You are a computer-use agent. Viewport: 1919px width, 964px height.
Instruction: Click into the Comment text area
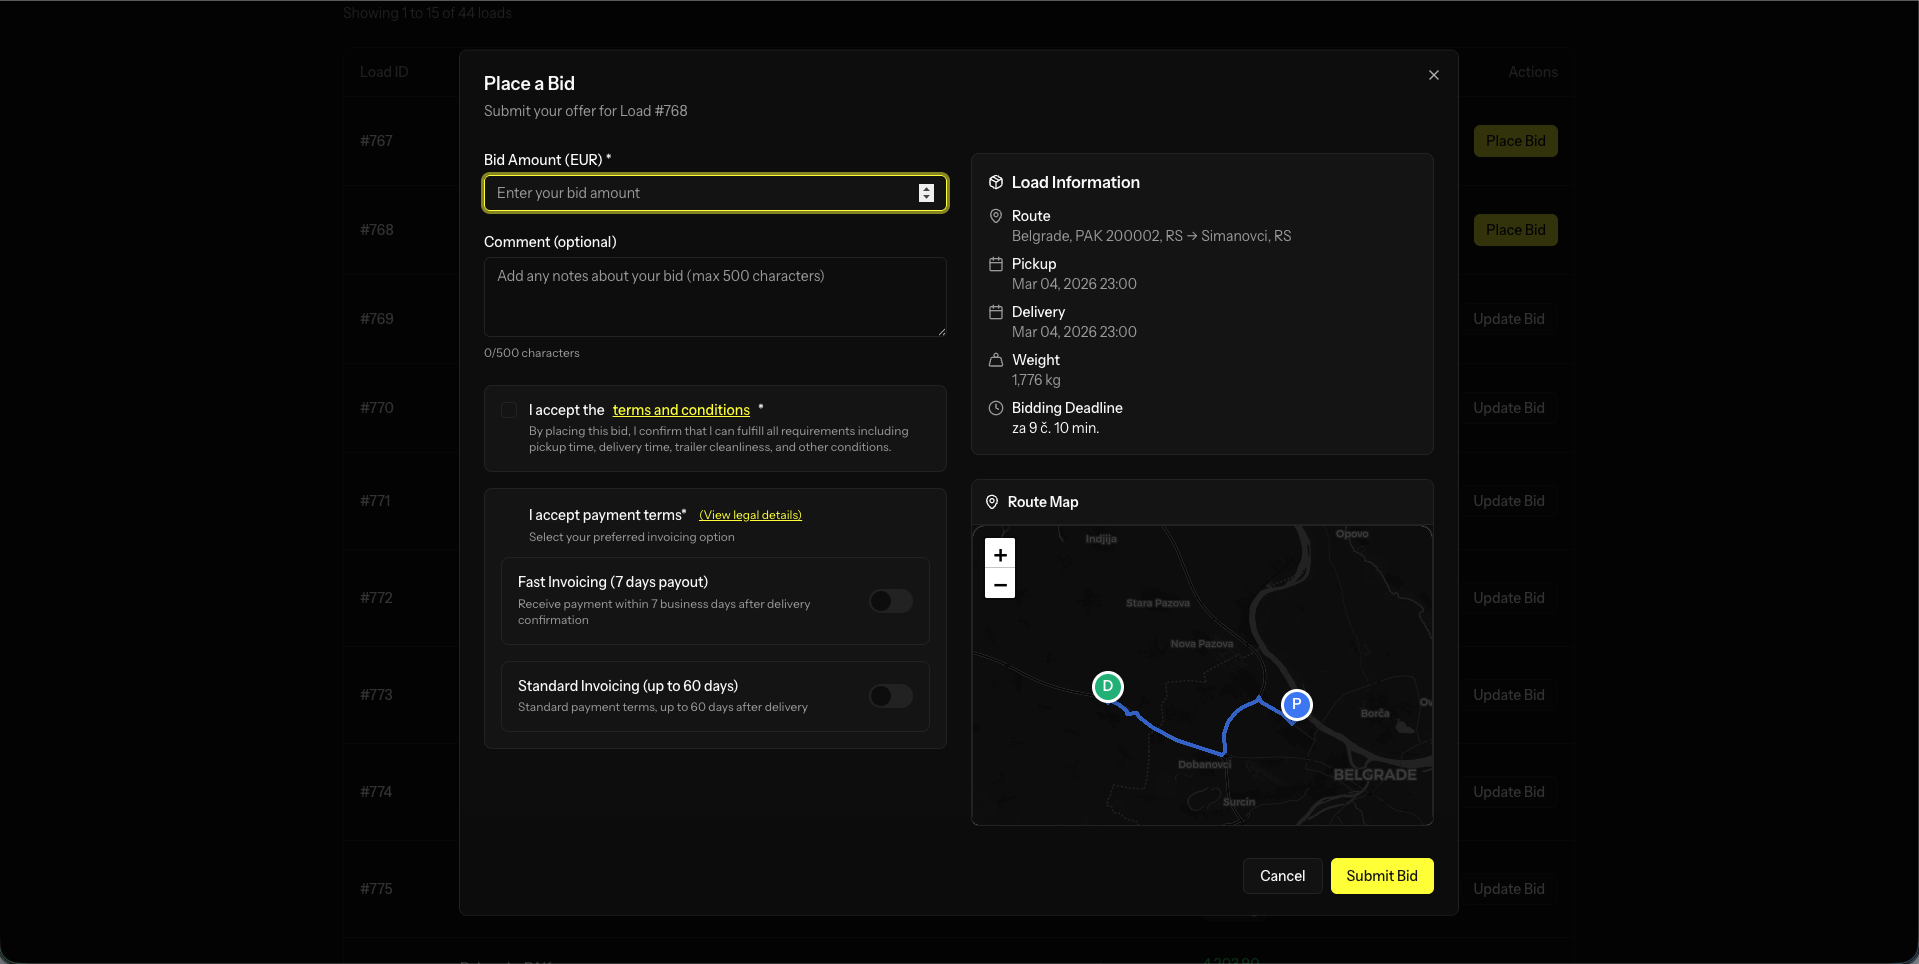(x=714, y=297)
